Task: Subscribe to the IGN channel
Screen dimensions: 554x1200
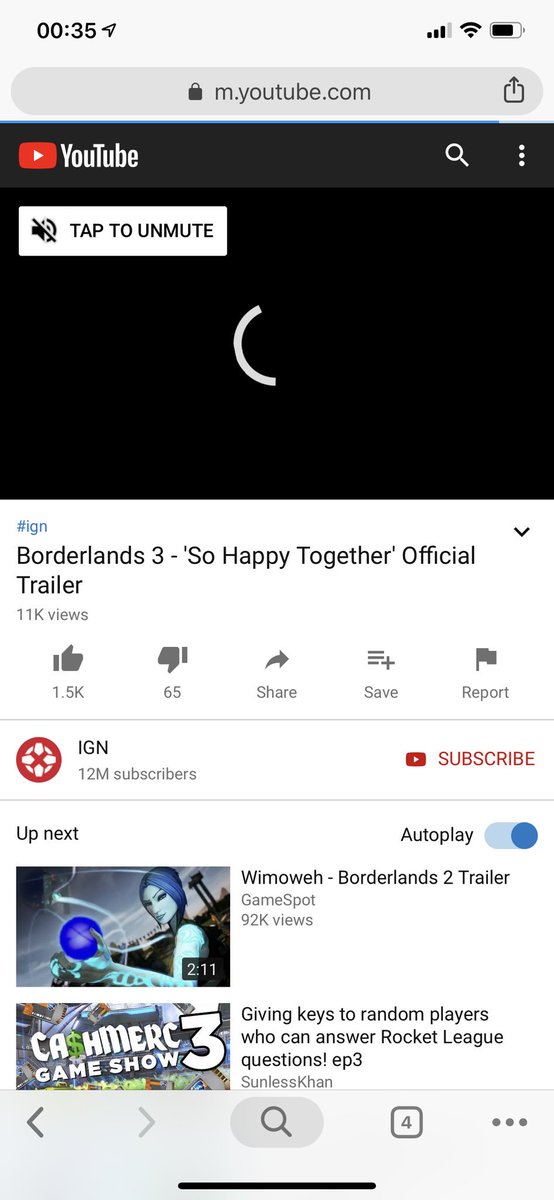Action: tap(470, 759)
